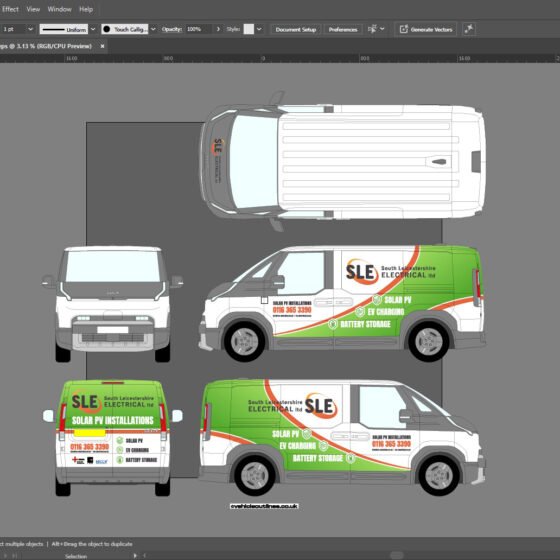
Task: Expand the Style dropdown arrow
Action: click(259, 29)
